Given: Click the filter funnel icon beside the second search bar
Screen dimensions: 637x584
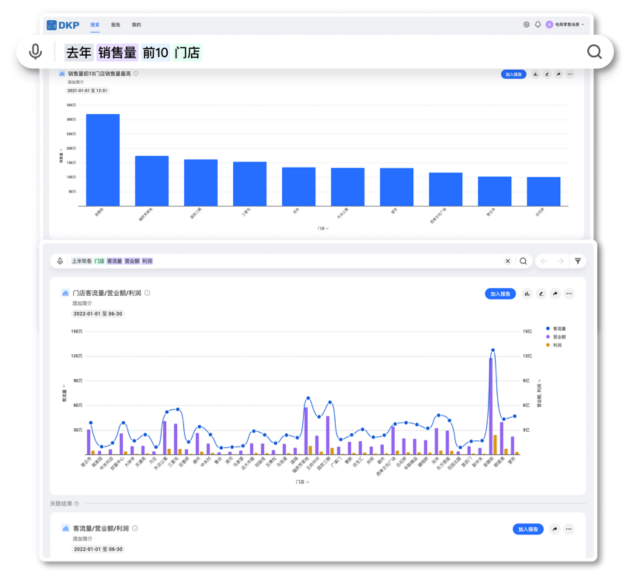Looking at the screenshot, I should point(577,261).
